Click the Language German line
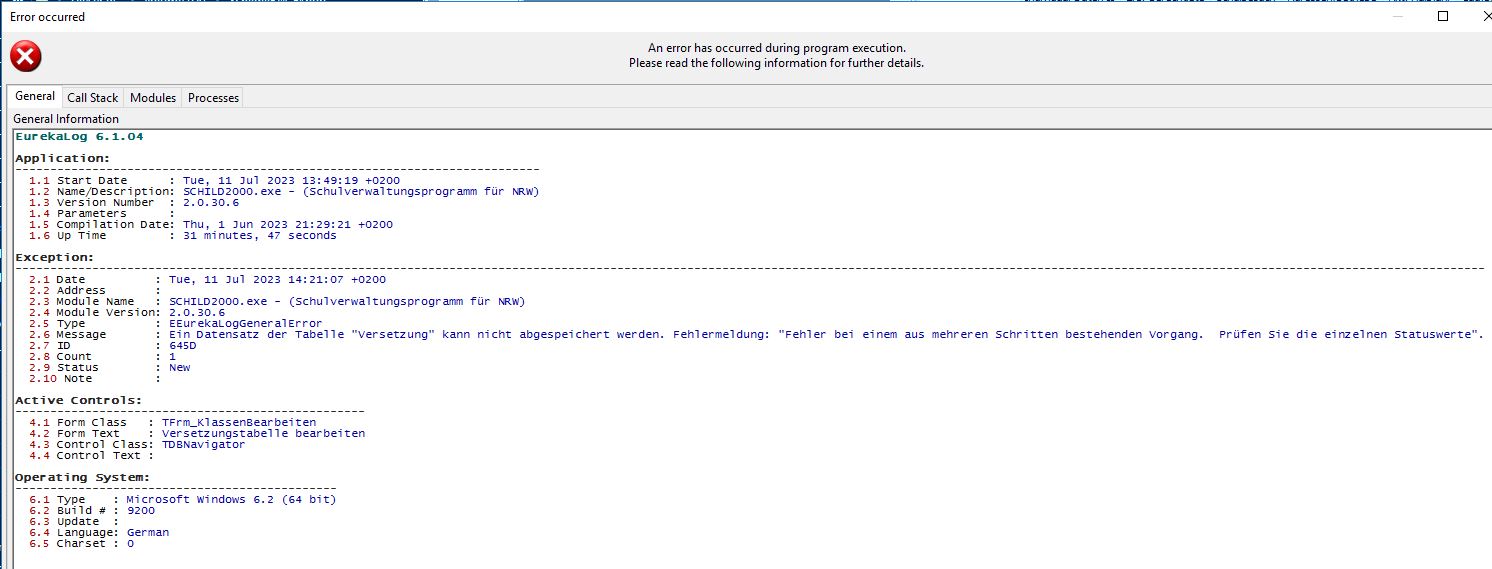The image size is (1492, 569). 99,532
